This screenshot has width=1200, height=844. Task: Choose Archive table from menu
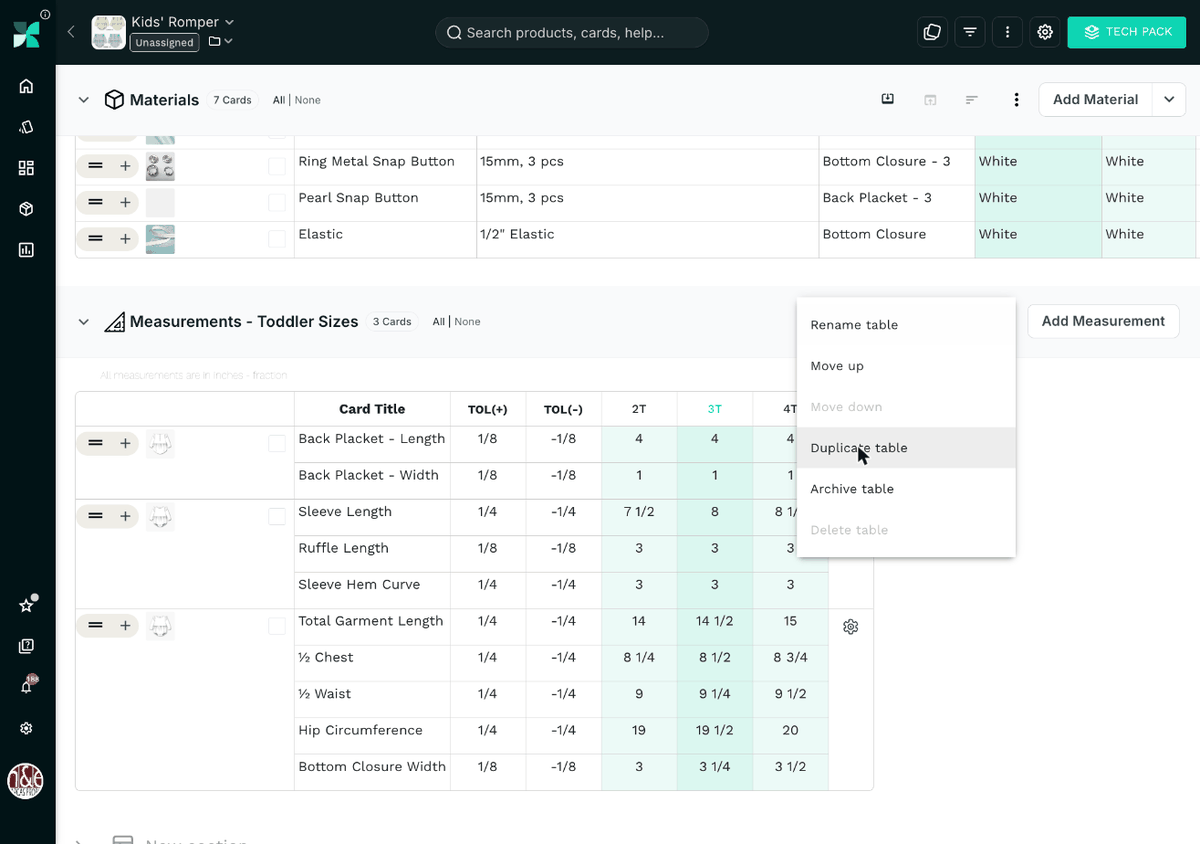click(906, 489)
